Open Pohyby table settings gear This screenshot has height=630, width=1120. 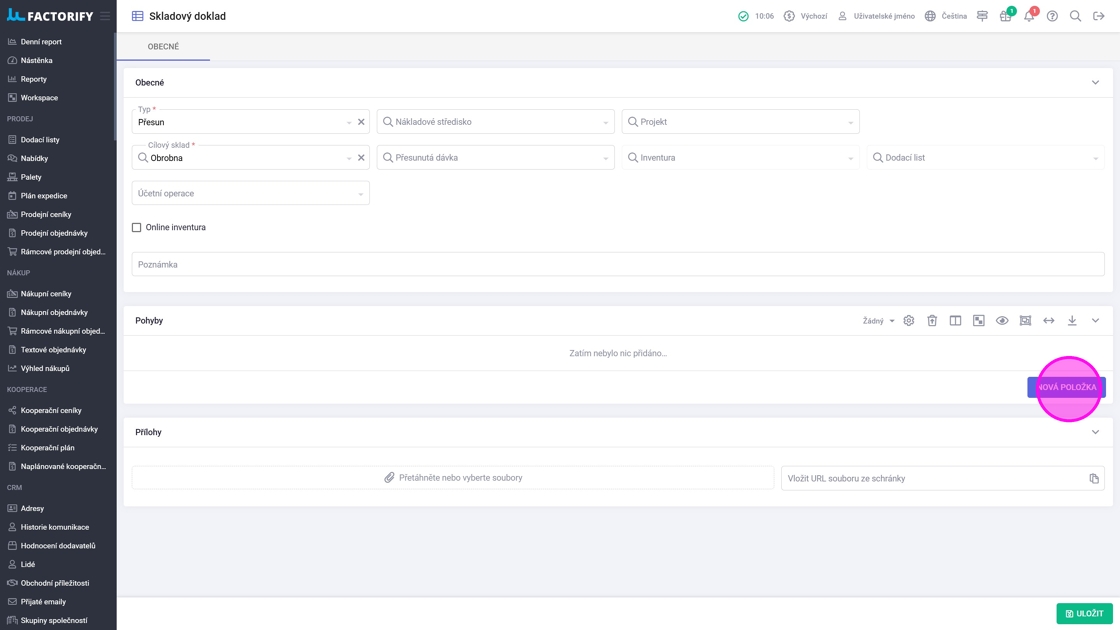click(909, 321)
